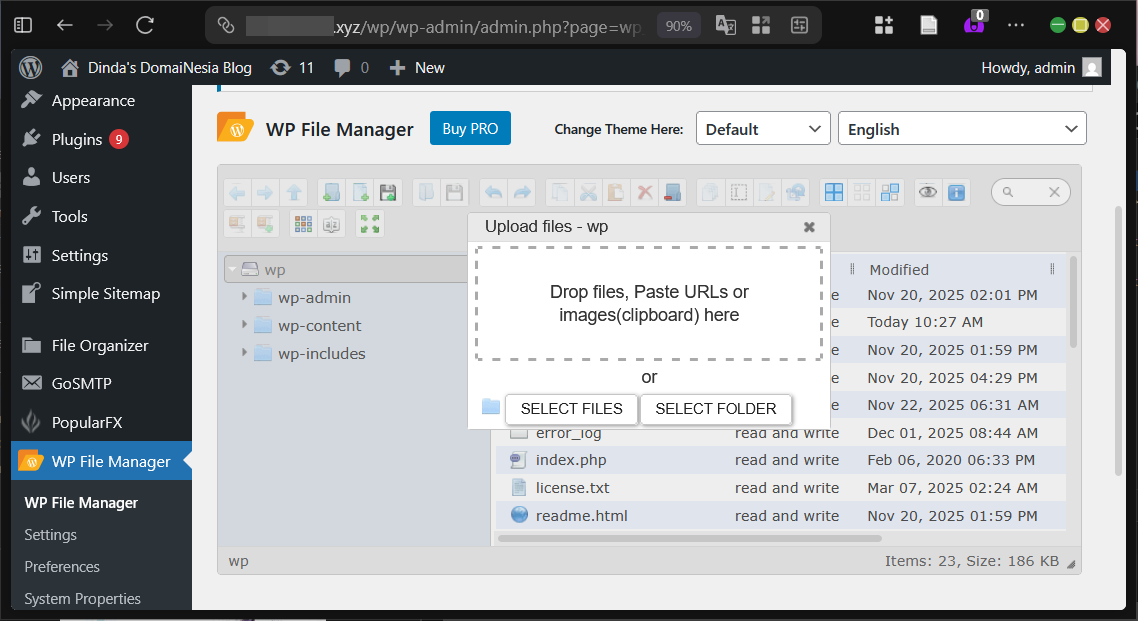Expand the wp-content folder
This screenshot has height=621, width=1138.
[245, 325]
